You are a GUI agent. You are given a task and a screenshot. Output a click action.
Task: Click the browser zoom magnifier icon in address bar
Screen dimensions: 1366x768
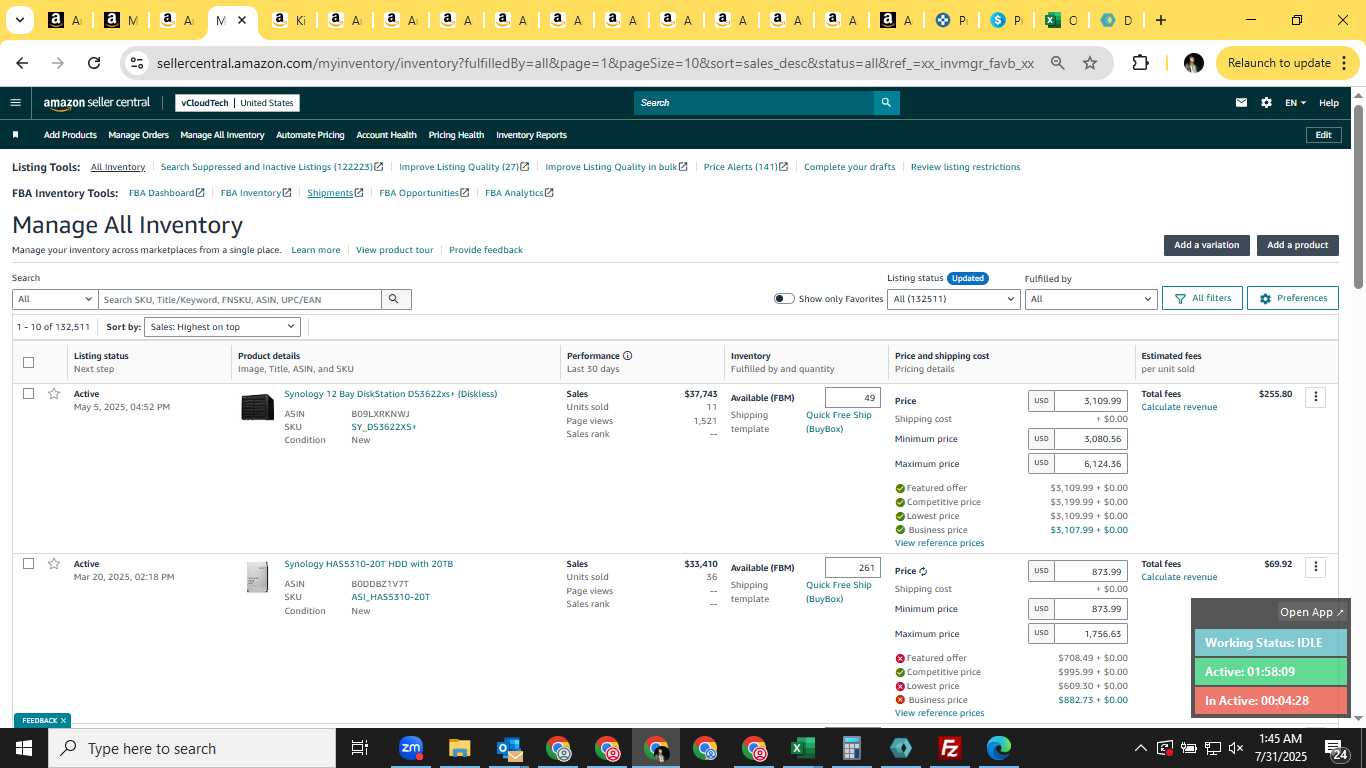pos(1057,63)
